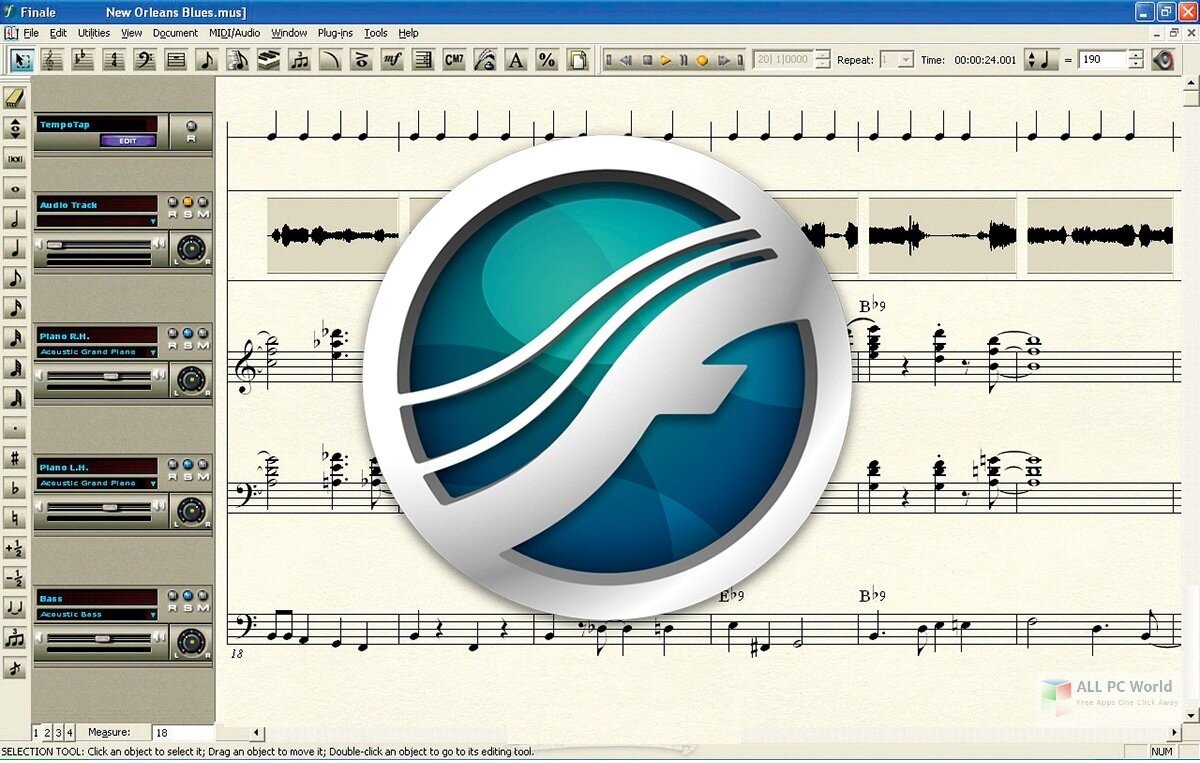Select the Clef tool bass clef icon
Image resolution: width=1200 pixels, height=763 pixels.
click(x=145, y=60)
